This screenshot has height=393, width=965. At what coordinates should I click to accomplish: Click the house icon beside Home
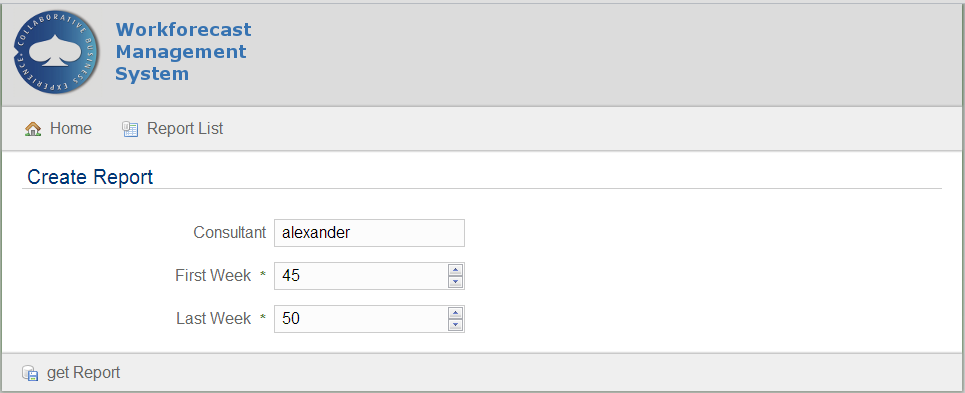pyautogui.click(x=33, y=129)
